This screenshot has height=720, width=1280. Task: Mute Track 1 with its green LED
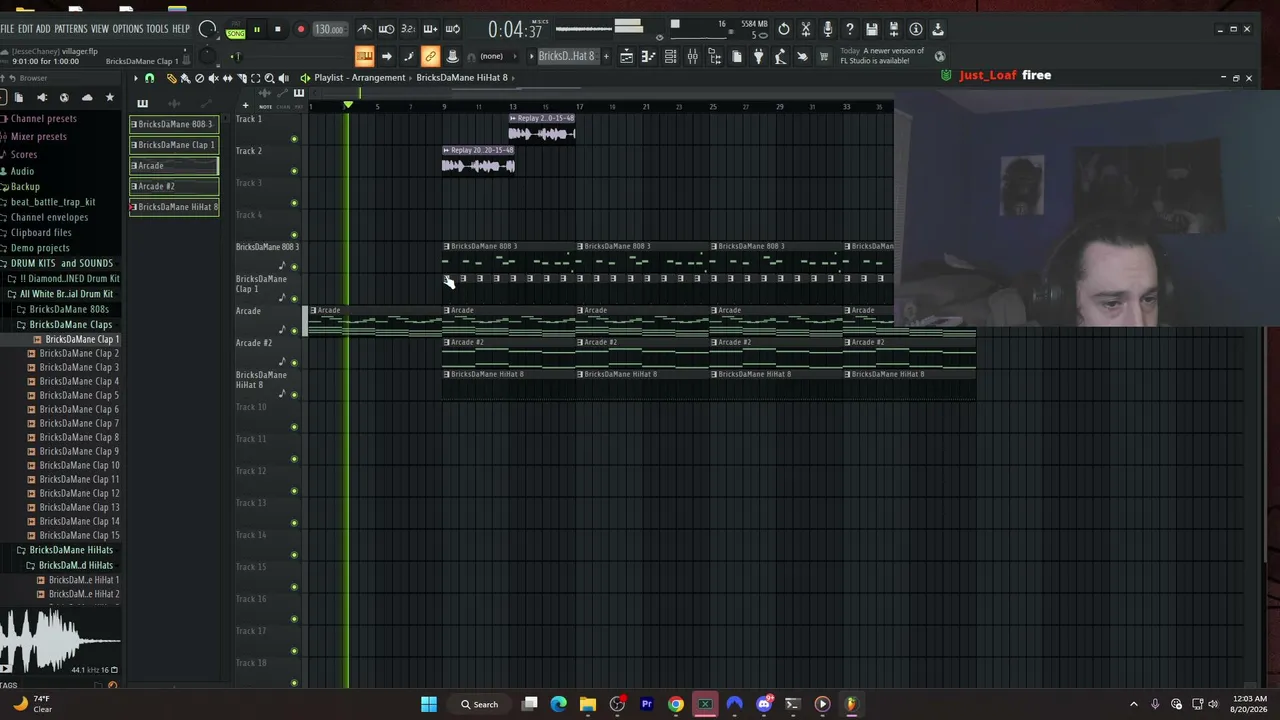pyautogui.click(x=294, y=139)
